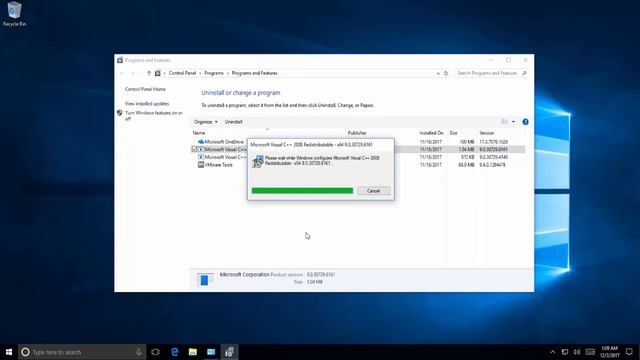This screenshot has width=640, height=360.
Task: Click Programs and Features breadcrumb
Action: click(x=255, y=73)
